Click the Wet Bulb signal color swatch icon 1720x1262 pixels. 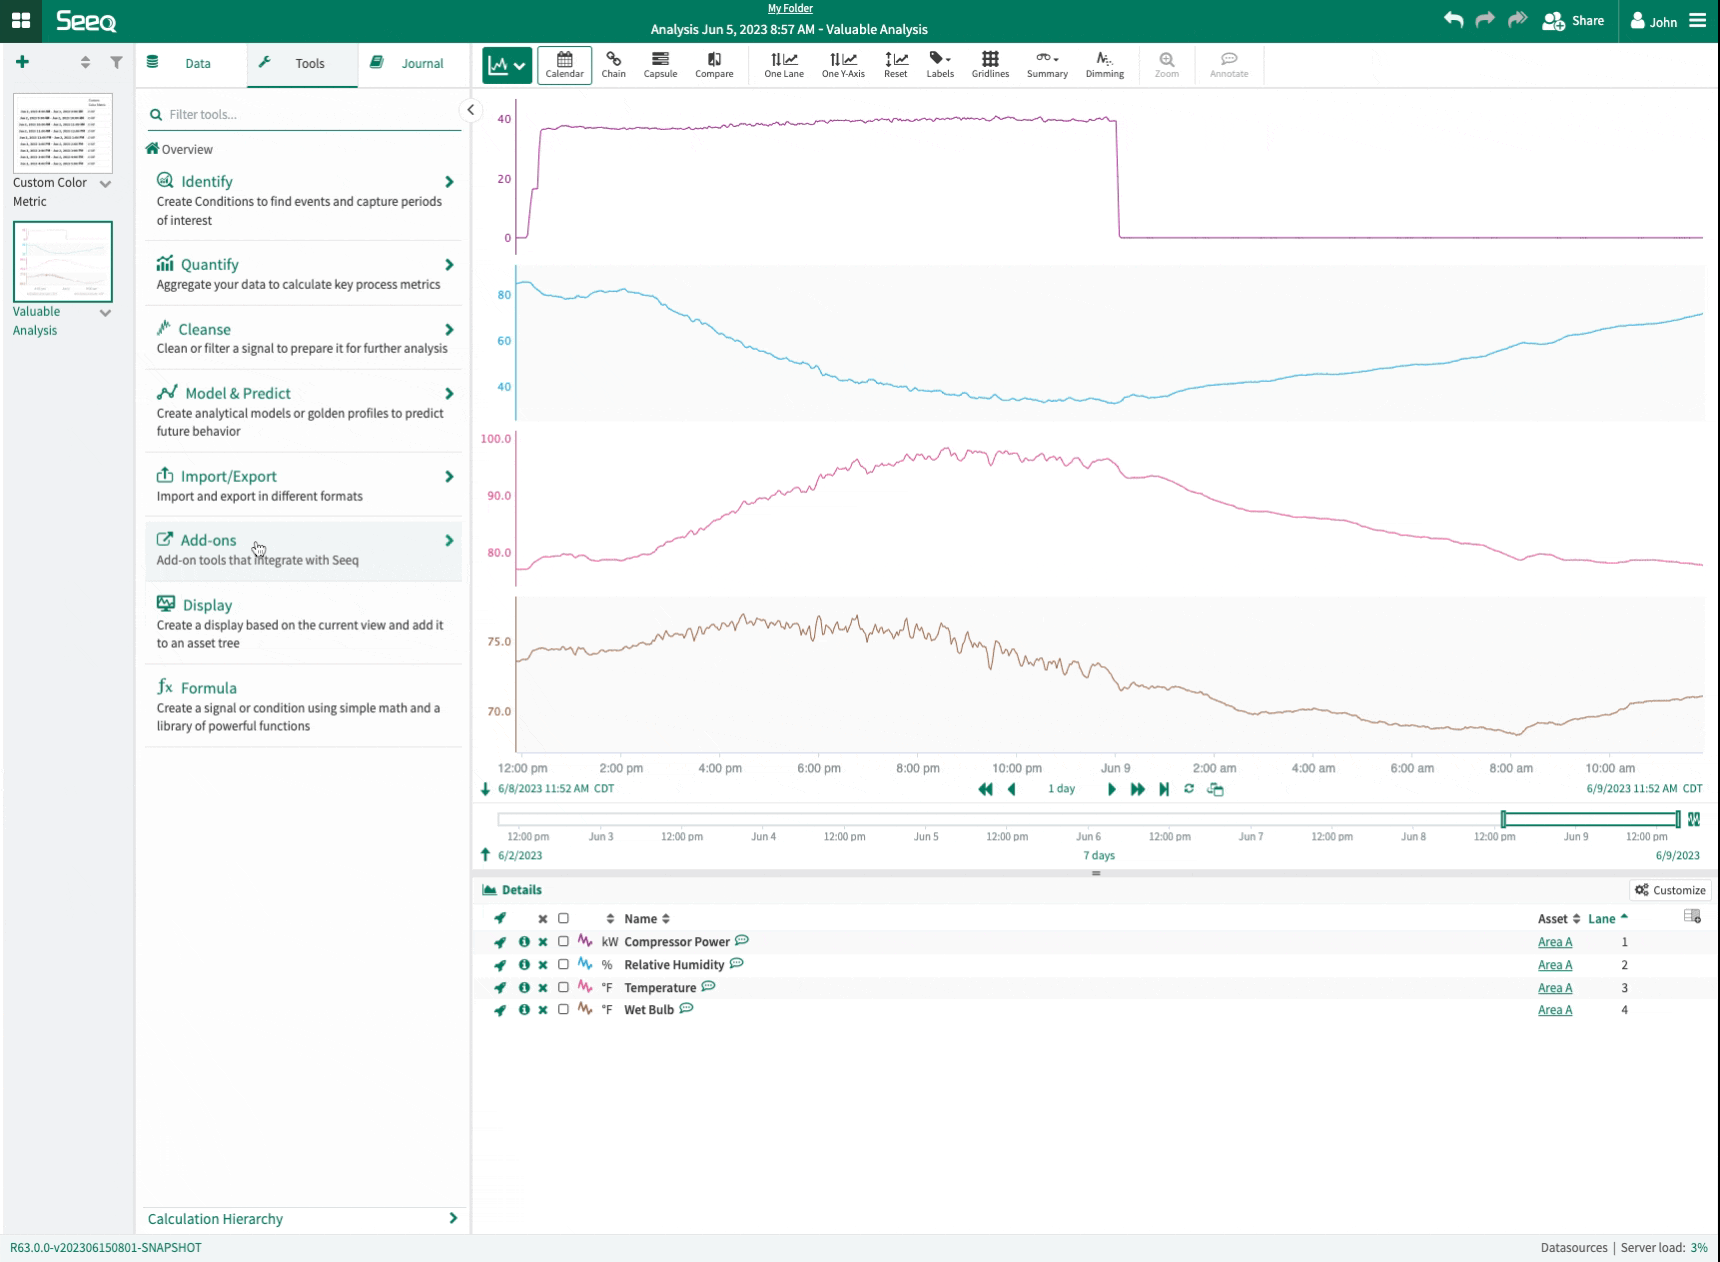coord(585,1009)
